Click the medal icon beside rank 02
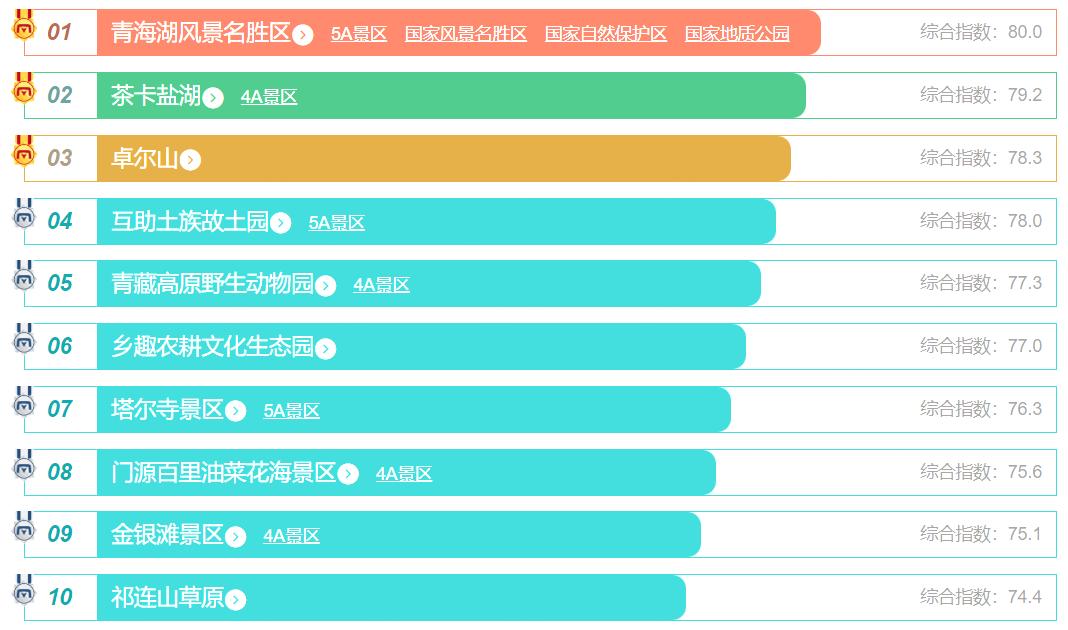 click(x=23, y=88)
